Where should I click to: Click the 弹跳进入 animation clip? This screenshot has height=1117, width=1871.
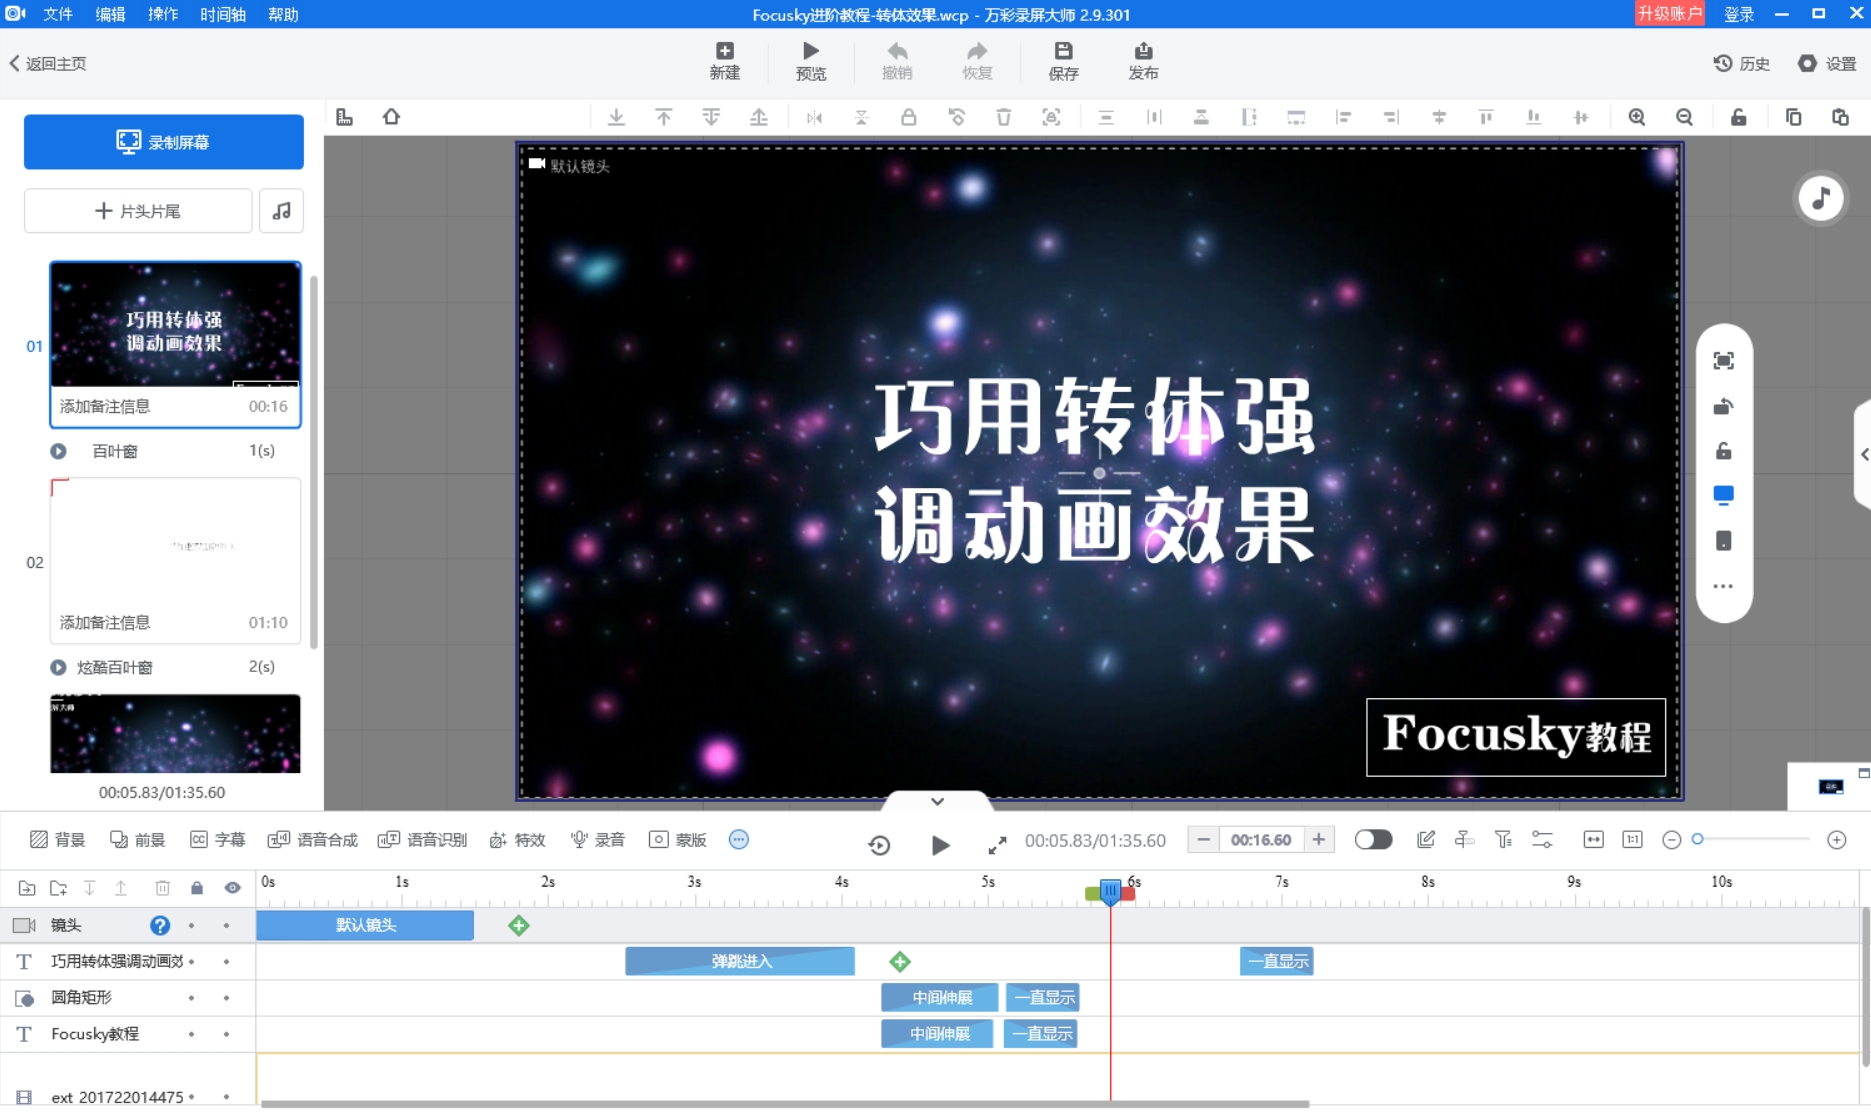[740, 961]
